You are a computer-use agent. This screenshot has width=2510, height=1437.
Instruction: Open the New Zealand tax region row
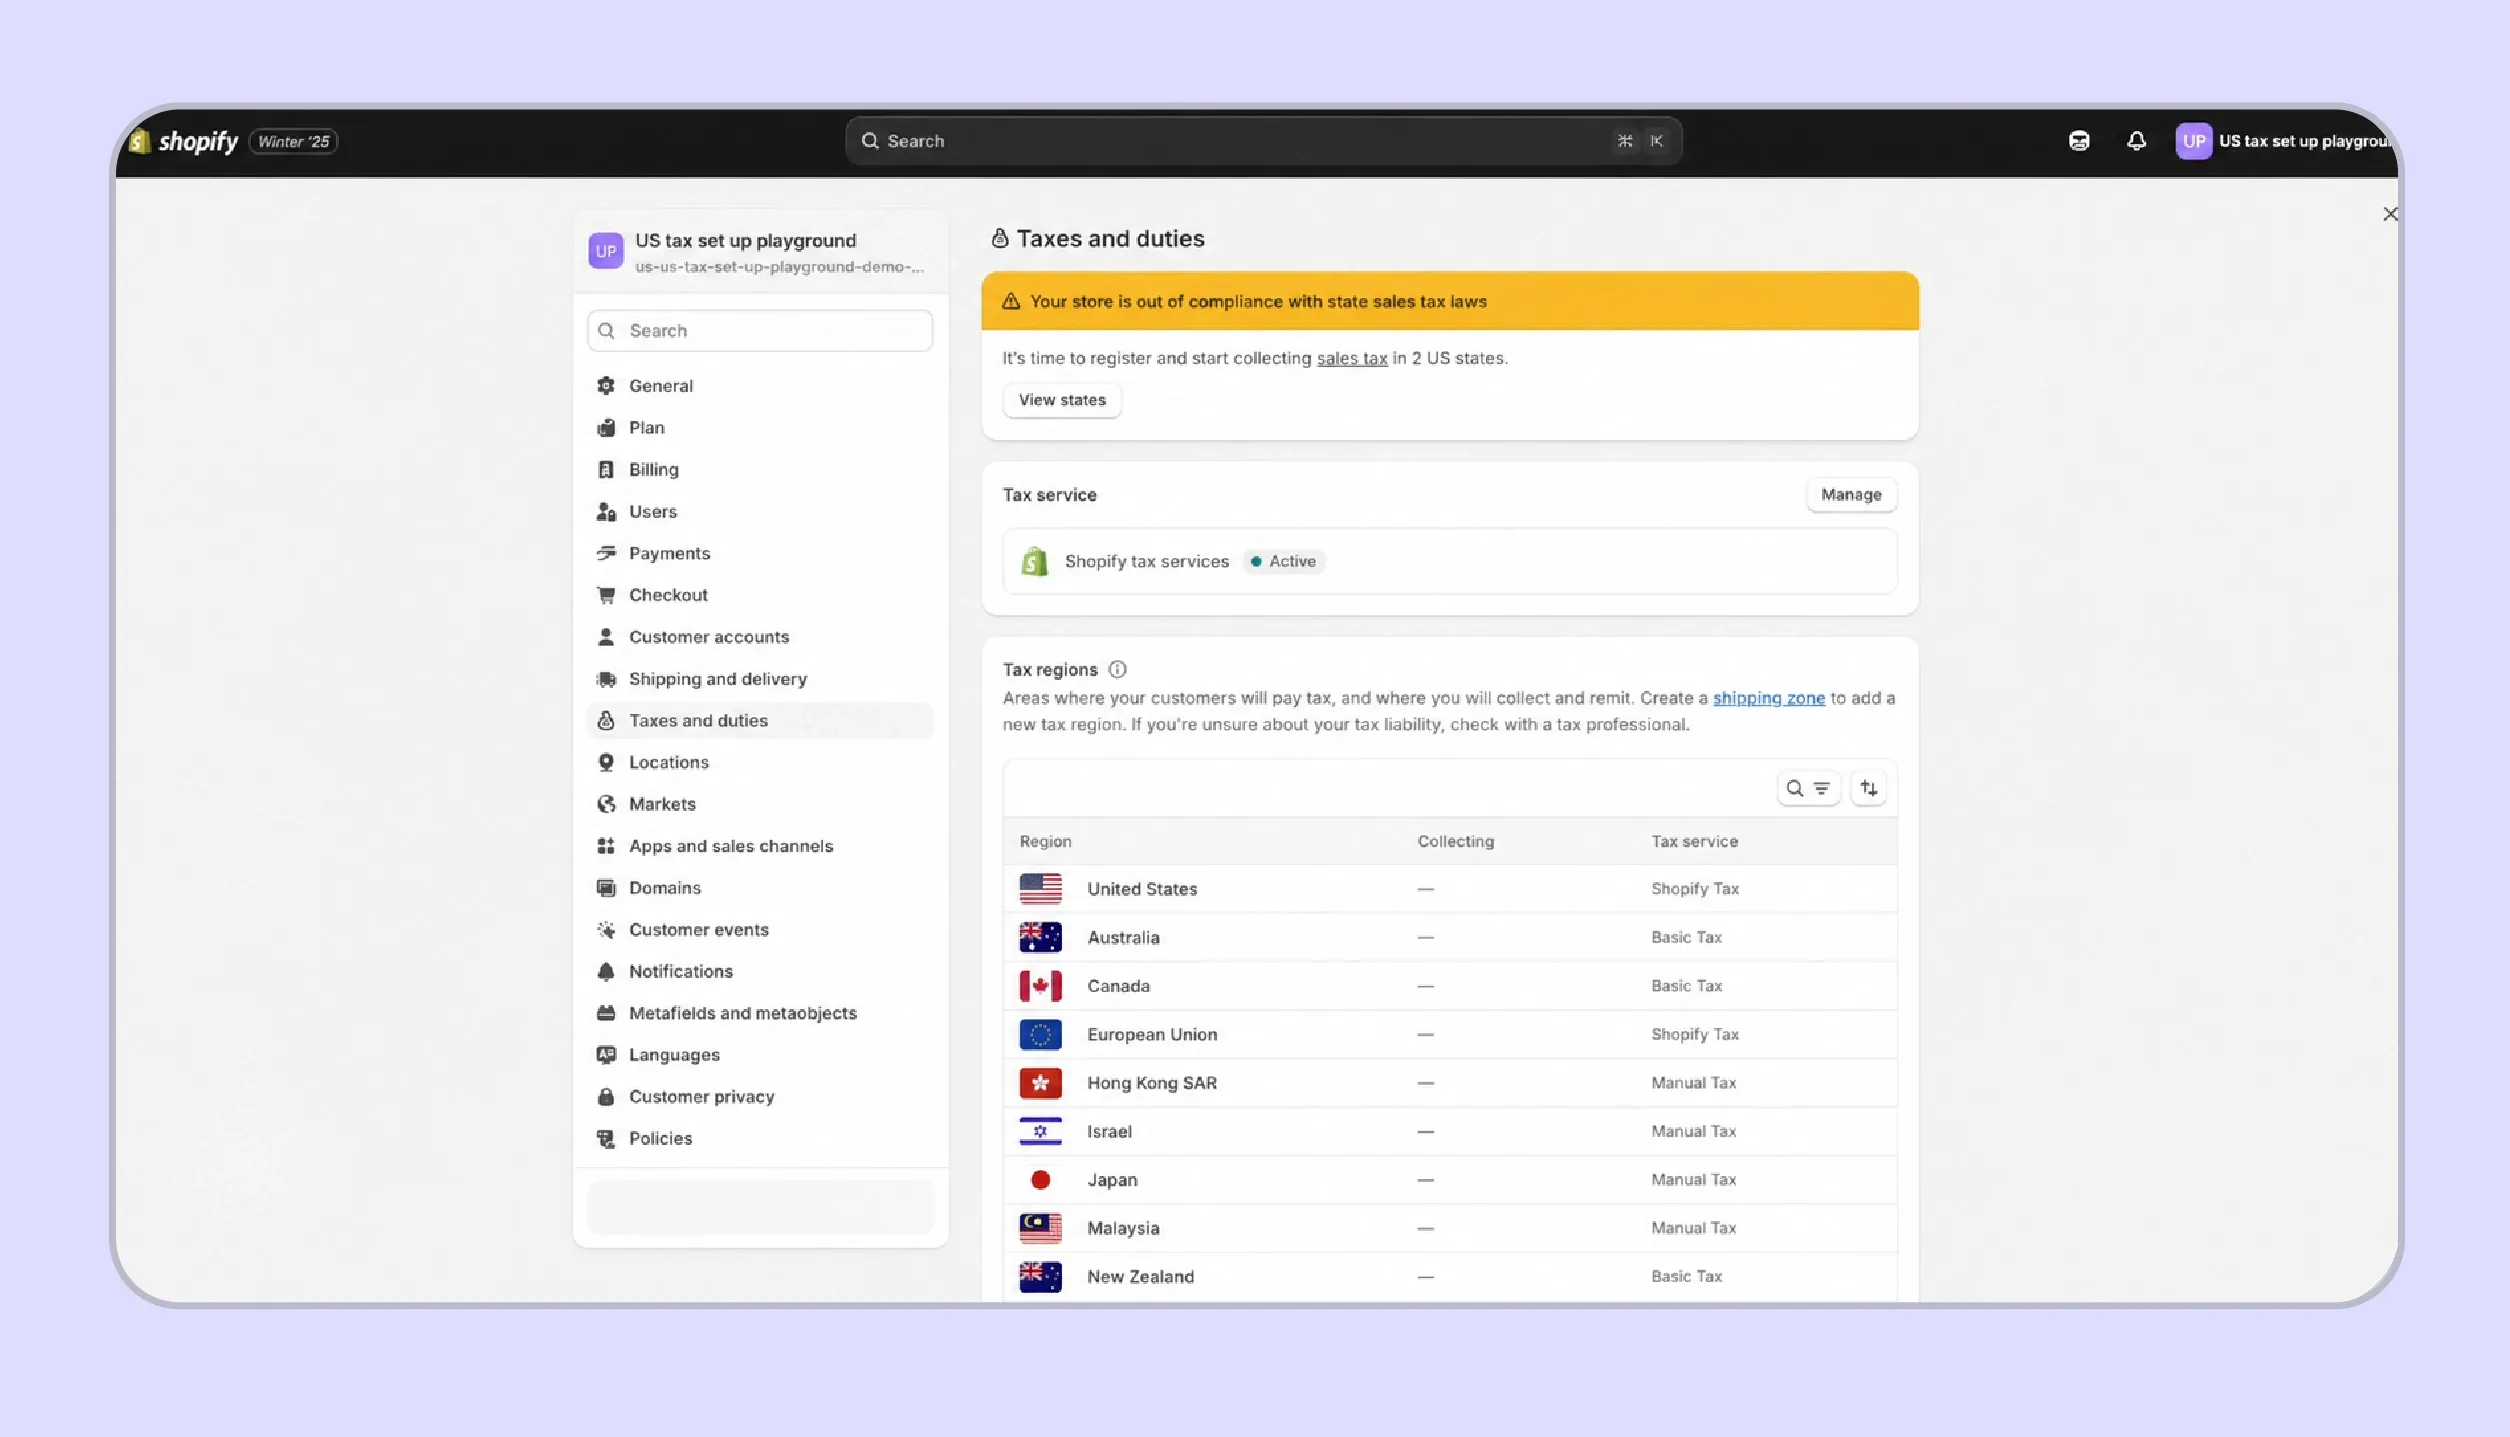tap(1449, 1277)
